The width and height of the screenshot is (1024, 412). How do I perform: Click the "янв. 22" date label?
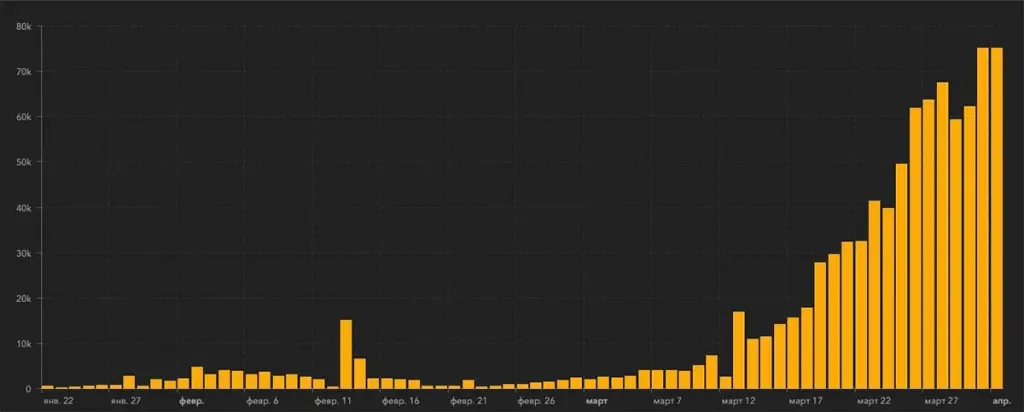click(59, 401)
